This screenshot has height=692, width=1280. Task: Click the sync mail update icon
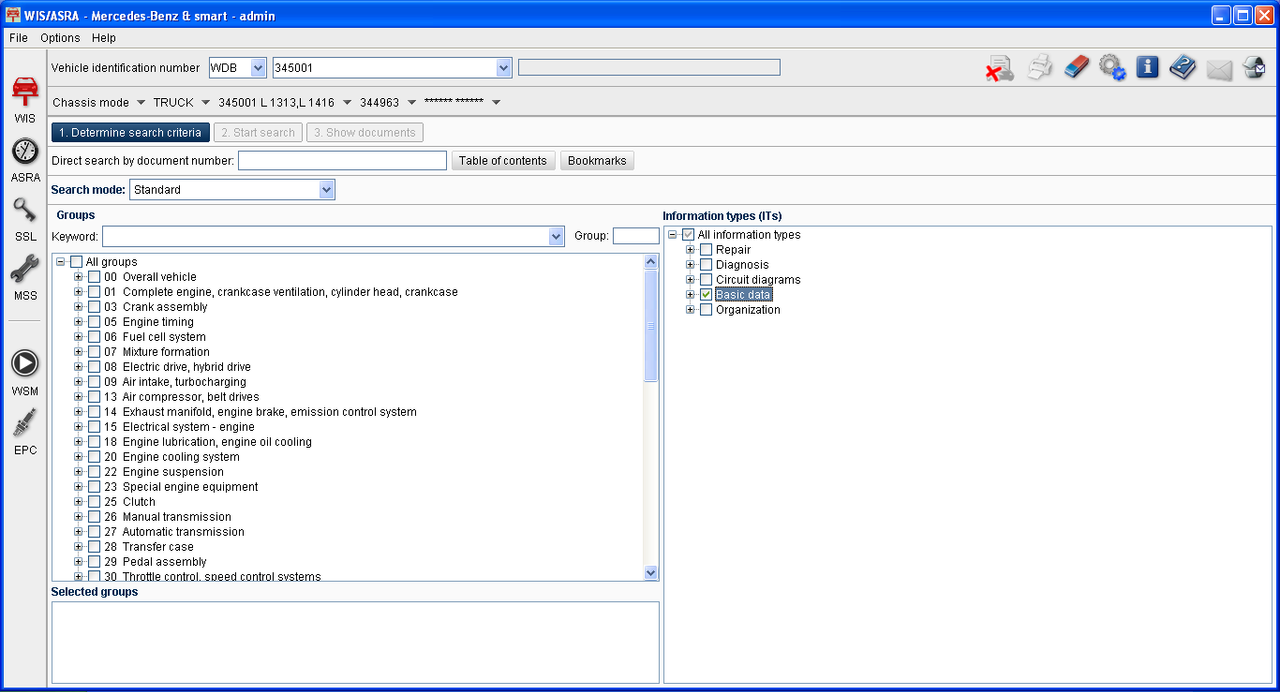[1254, 68]
